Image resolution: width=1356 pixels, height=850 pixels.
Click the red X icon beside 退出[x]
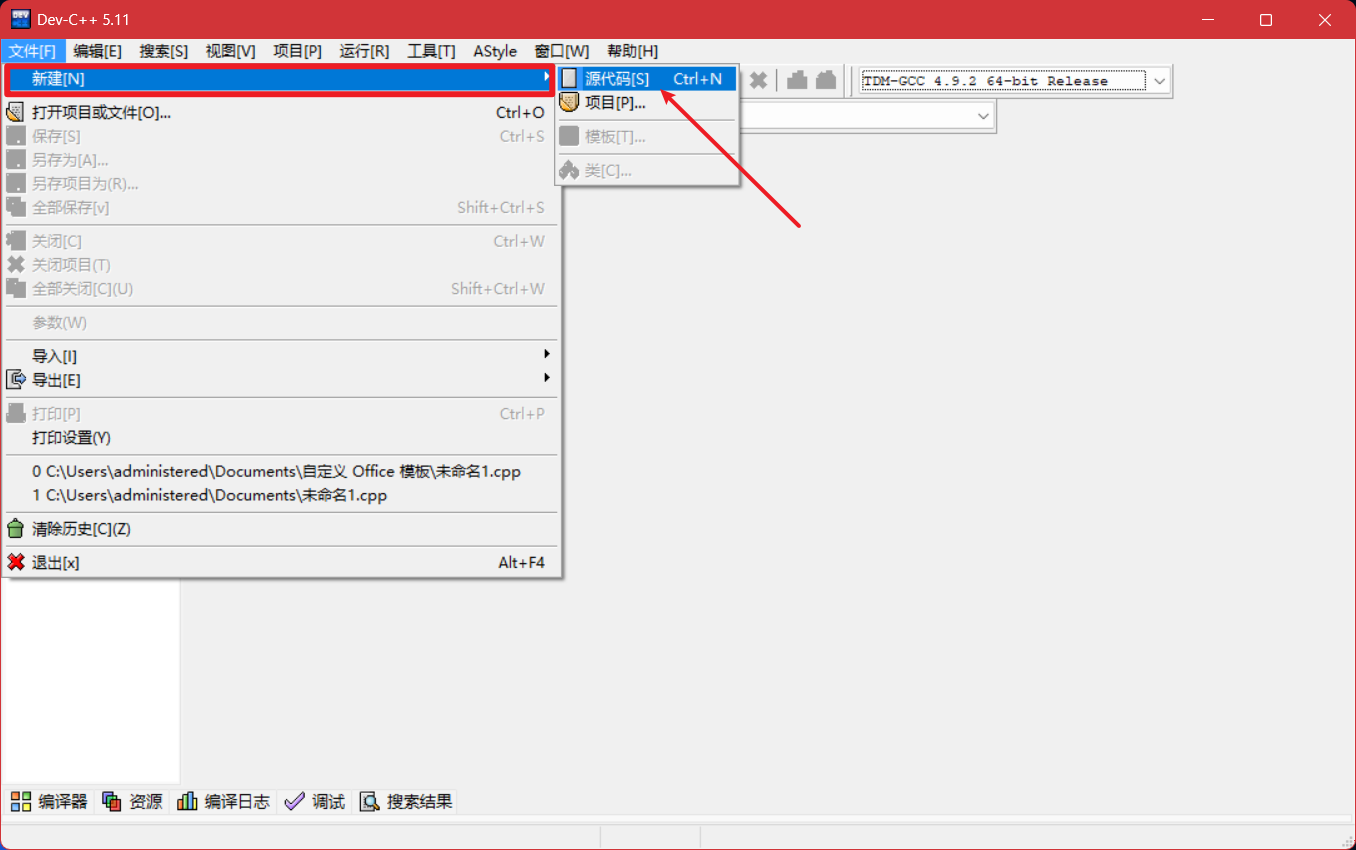(x=15, y=563)
